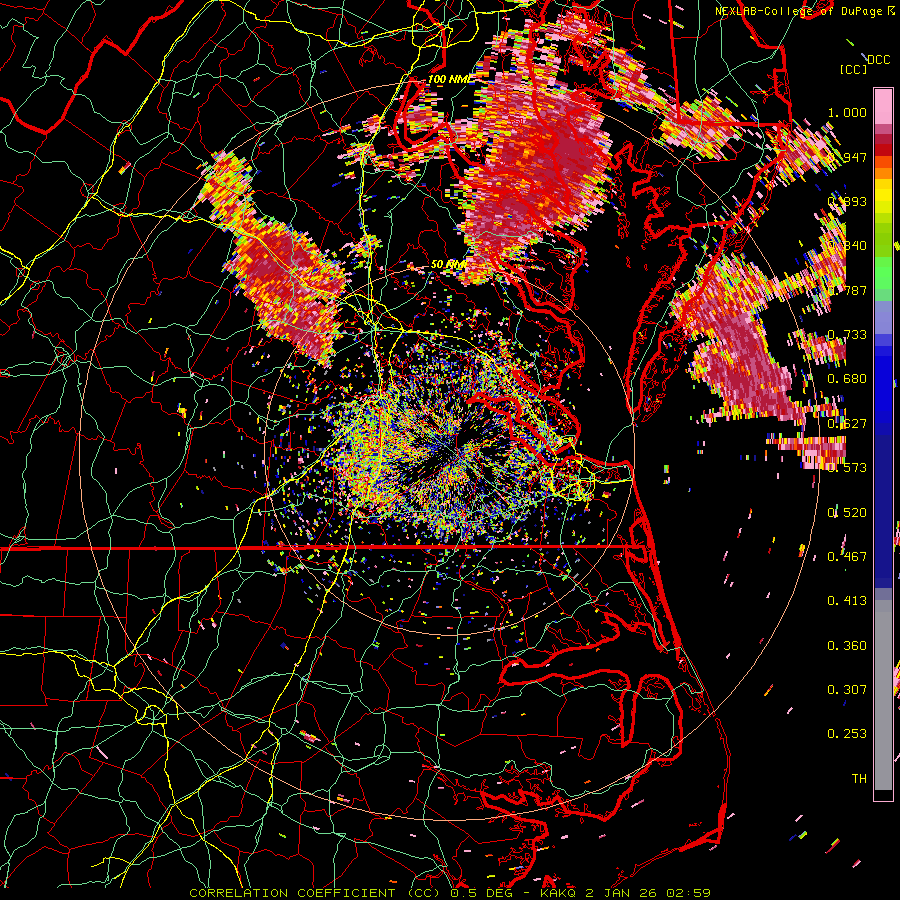Viewport: 900px width, 900px height.
Task: Click the 50 NM range ring label
Action: [x=449, y=264]
